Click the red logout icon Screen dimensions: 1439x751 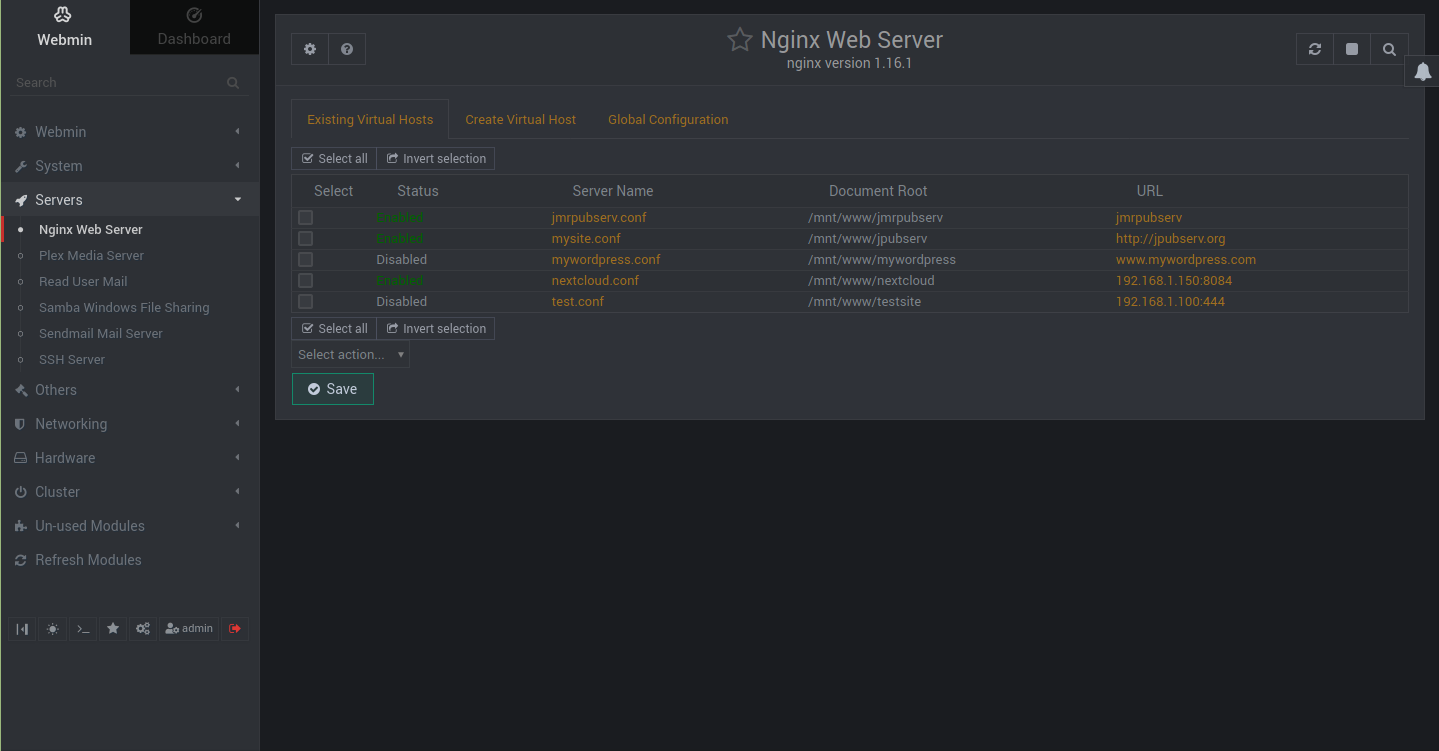pos(235,628)
